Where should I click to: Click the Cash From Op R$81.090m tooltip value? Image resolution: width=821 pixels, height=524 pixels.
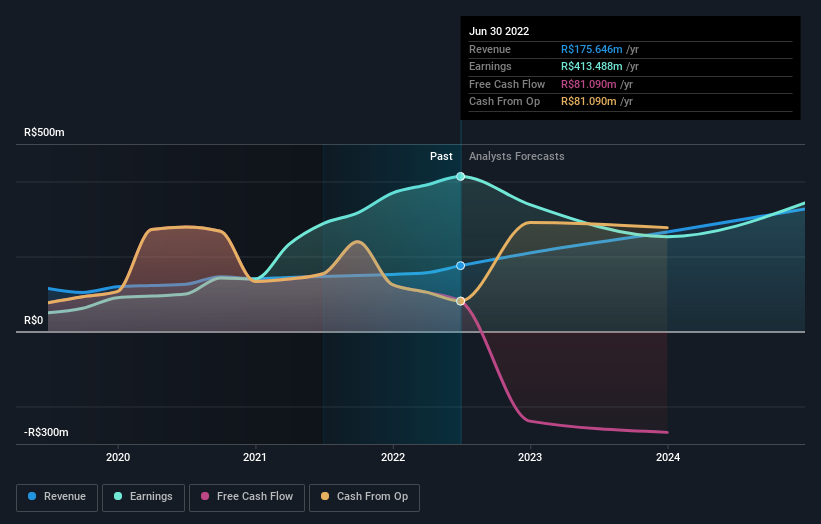589,102
